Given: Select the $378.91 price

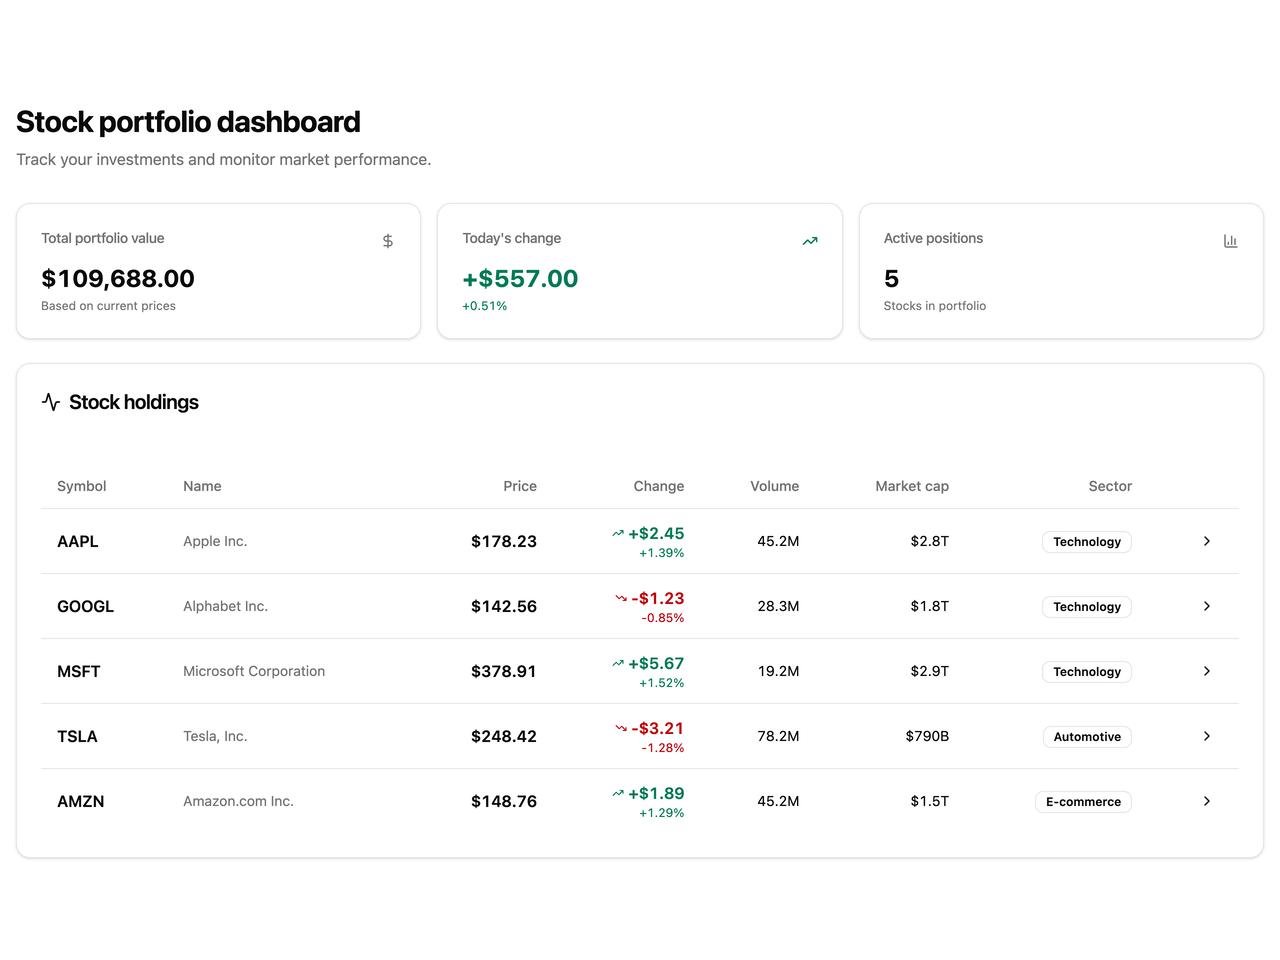Looking at the screenshot, I should point(504,671).
